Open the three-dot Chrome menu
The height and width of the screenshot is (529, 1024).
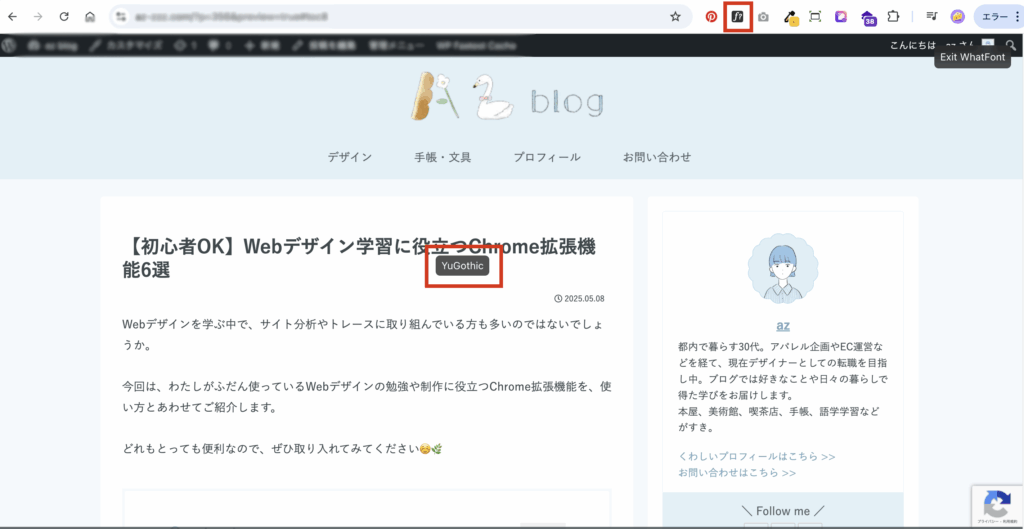(x=1013, y=16)
